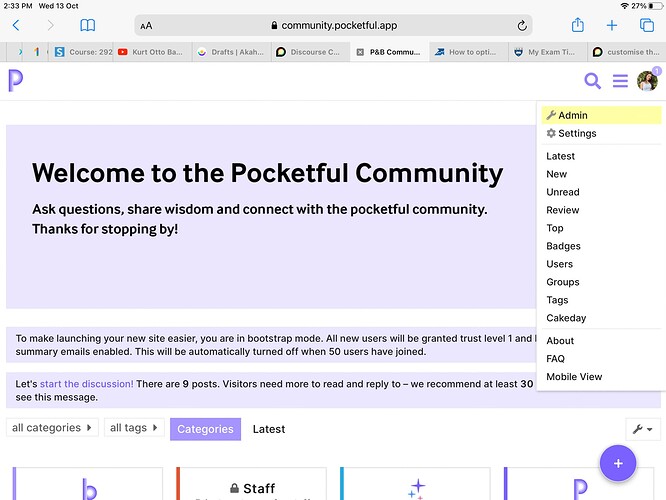Tap Safari's reload page icon

click(x=522, y=26)
